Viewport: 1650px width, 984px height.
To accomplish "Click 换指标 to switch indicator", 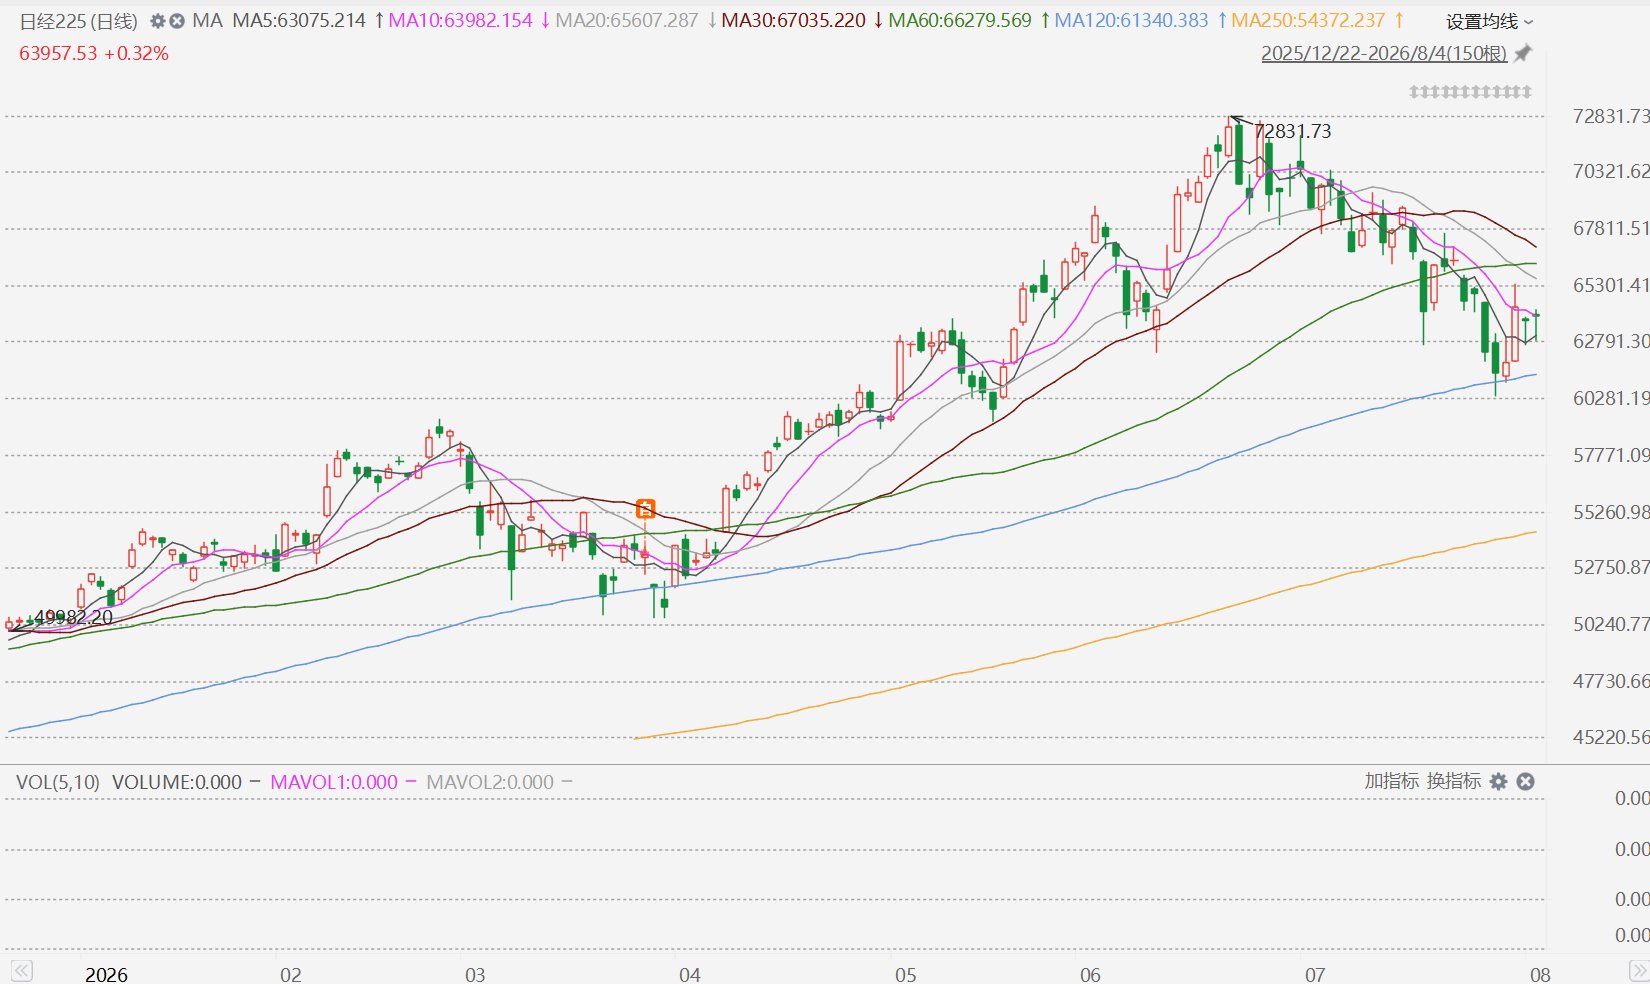I will [x=1454, y=781].
